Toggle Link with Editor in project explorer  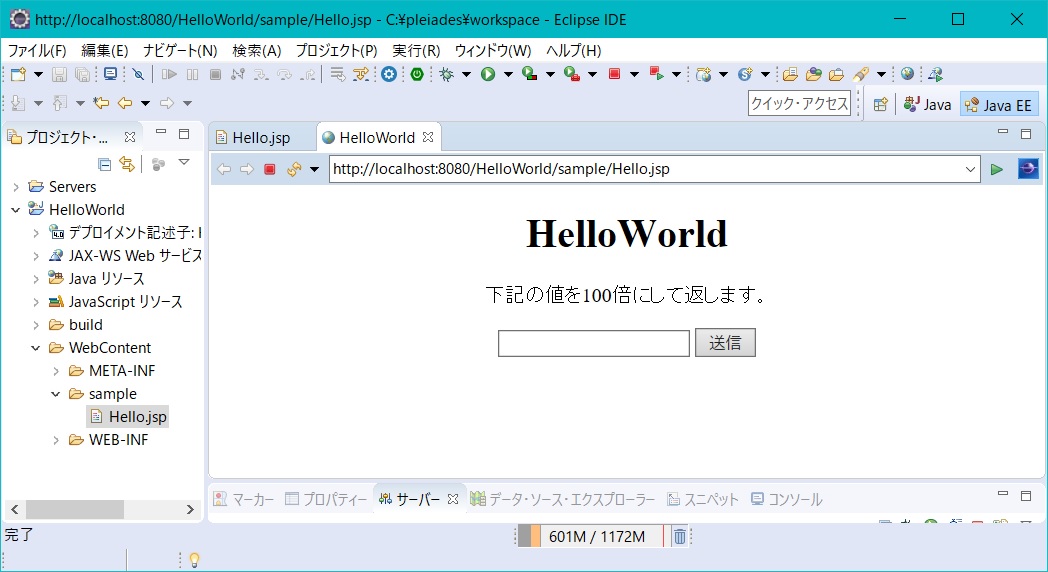point(126,164)
